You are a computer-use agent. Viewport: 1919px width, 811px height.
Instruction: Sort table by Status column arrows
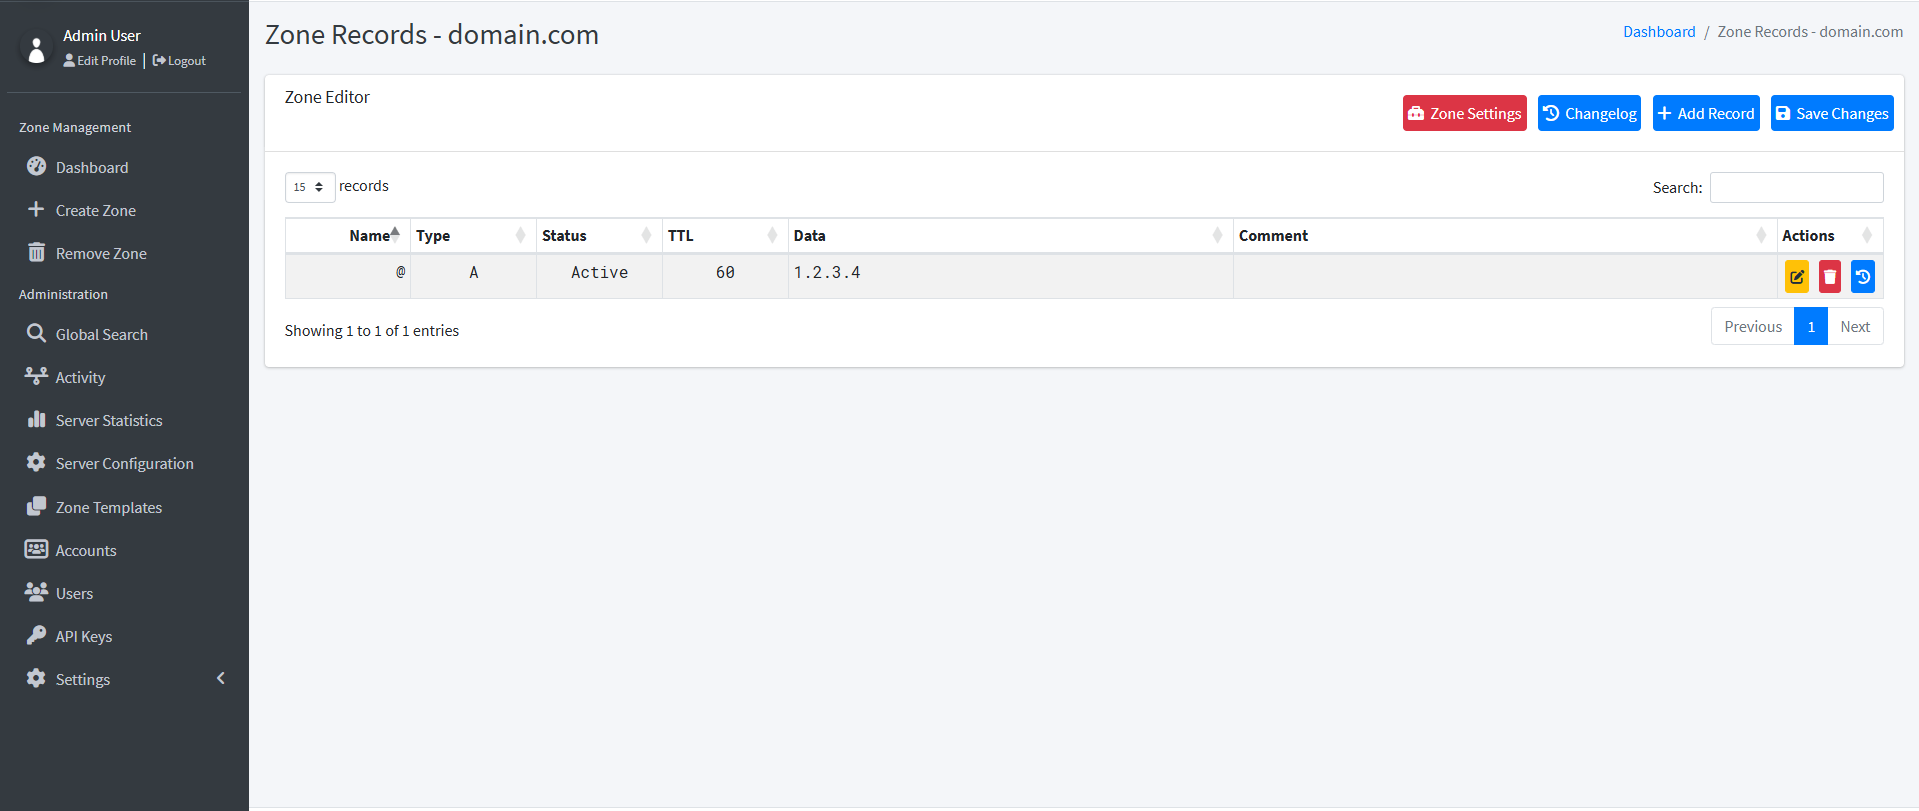pyautogui.click(x=646, y=235)
